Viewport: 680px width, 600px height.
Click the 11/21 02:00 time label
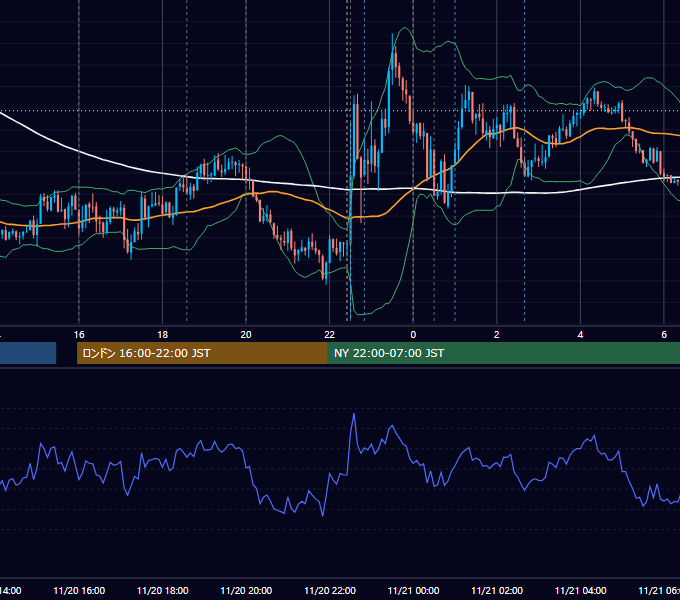pyautogui.click(x=497, y=590)
